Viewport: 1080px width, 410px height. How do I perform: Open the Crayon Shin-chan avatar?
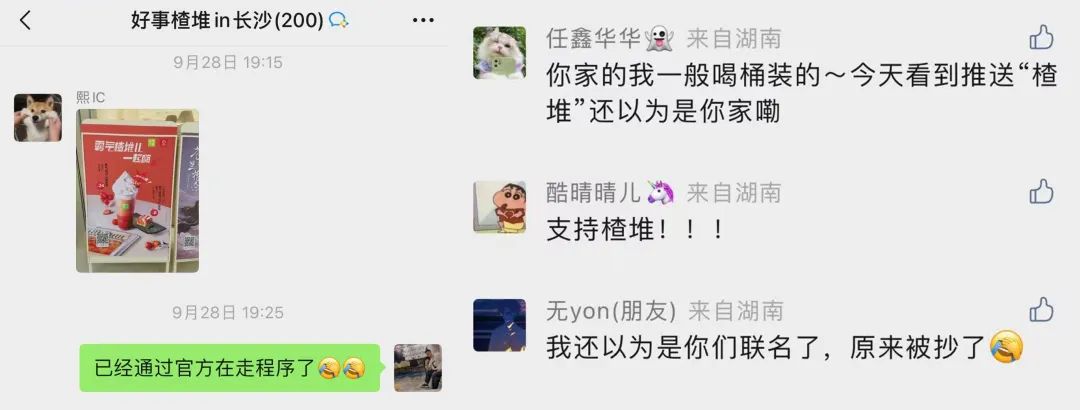click(x=499, y=207)
